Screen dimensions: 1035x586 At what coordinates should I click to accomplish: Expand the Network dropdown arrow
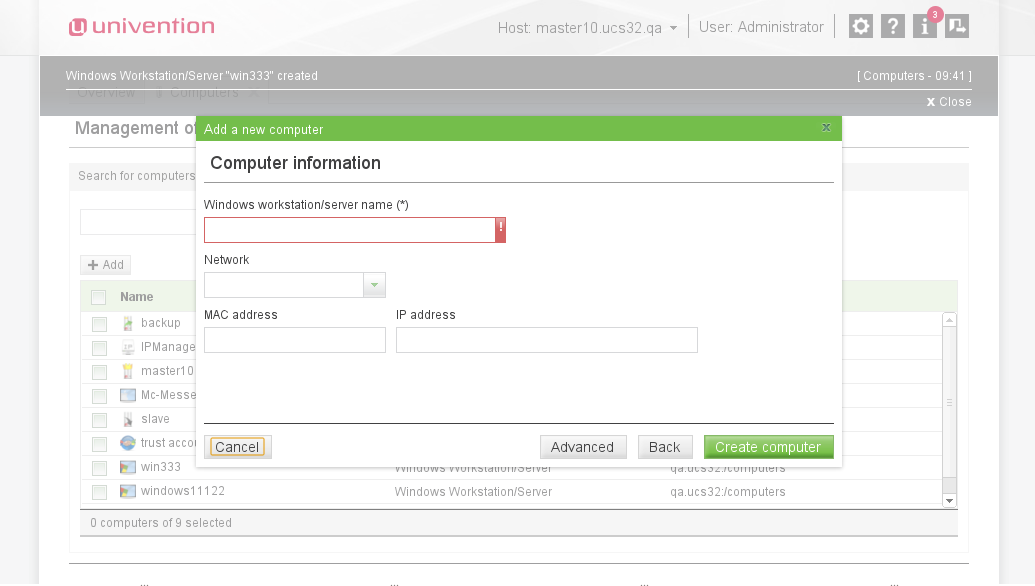pyautogui.click(x=374, y=285)
